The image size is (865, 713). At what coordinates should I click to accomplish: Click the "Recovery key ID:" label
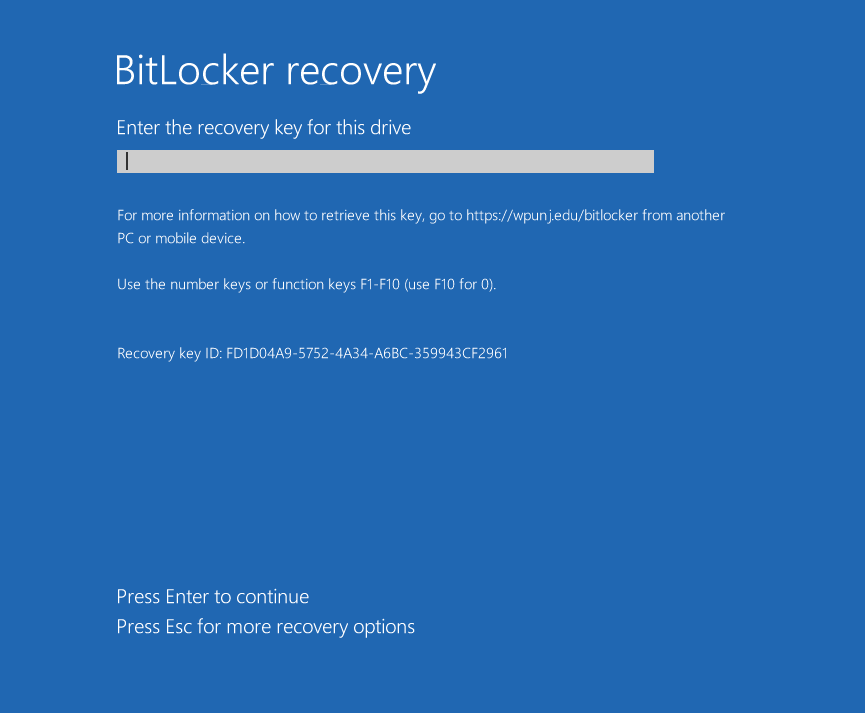tap(168, 353)
